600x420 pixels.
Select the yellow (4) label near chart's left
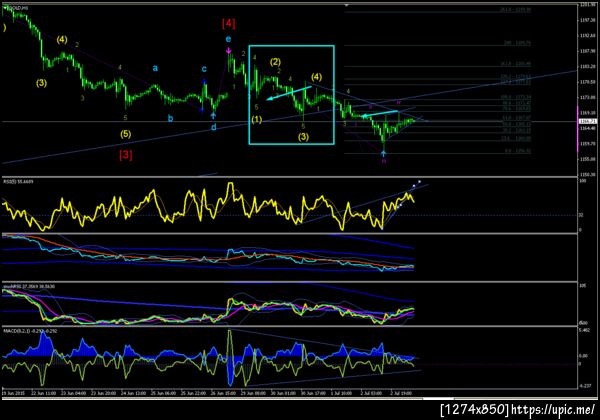62,39
